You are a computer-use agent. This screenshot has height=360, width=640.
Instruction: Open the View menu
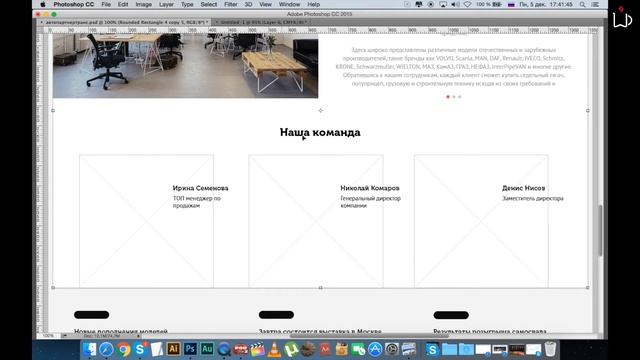tap(265, 4)
